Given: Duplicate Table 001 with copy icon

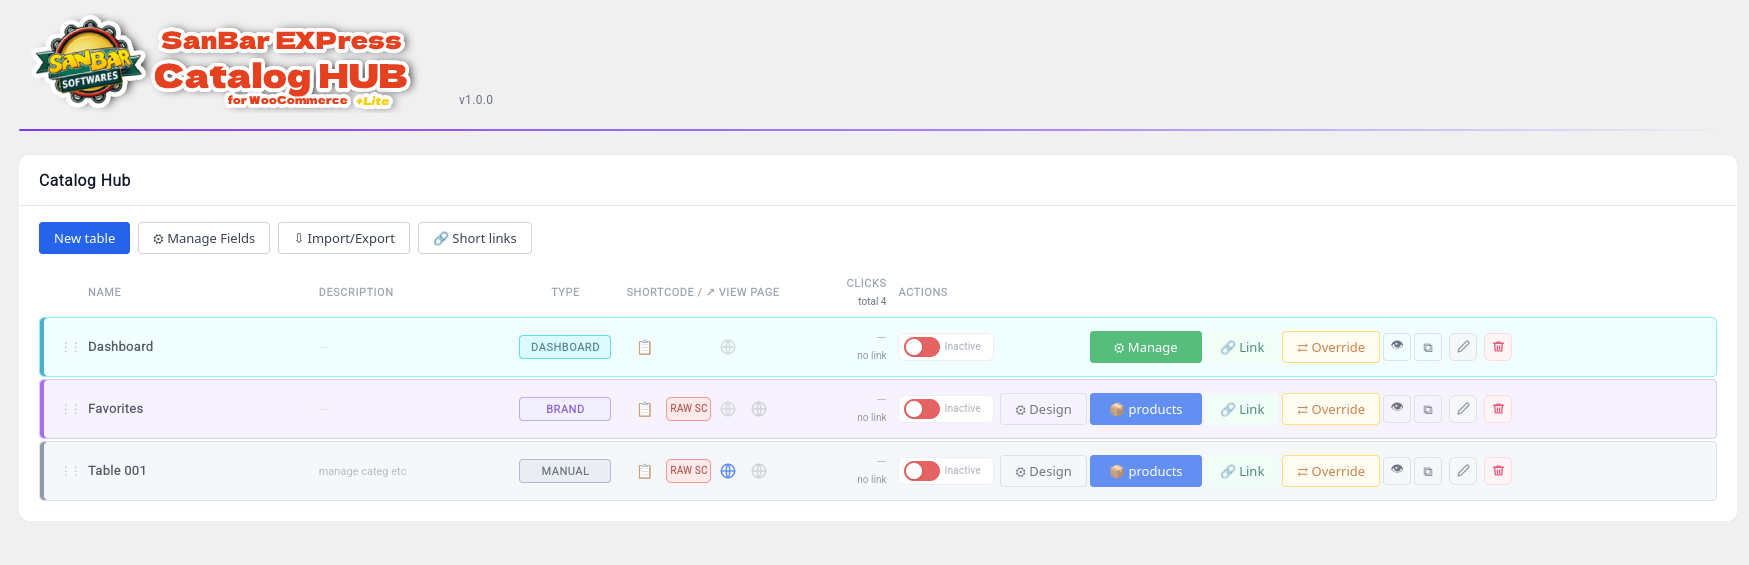Looking at the screenshot, I should click(1428, 471).
